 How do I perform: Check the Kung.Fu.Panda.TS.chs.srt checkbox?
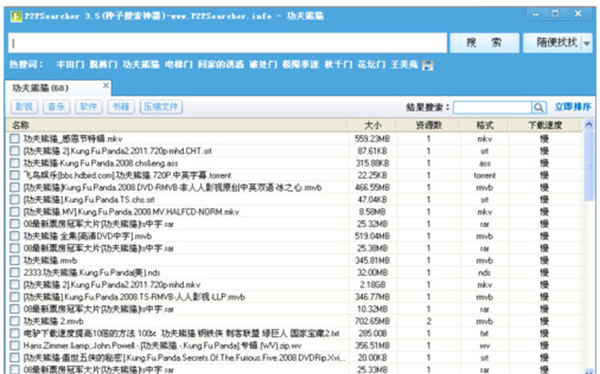[15, 199]
